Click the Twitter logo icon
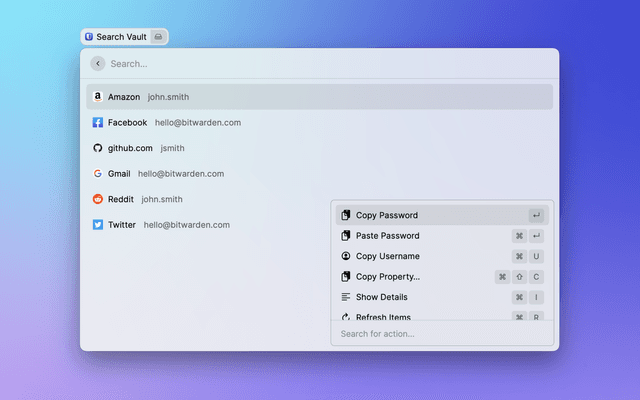The image size is (640, 400). 98,225
